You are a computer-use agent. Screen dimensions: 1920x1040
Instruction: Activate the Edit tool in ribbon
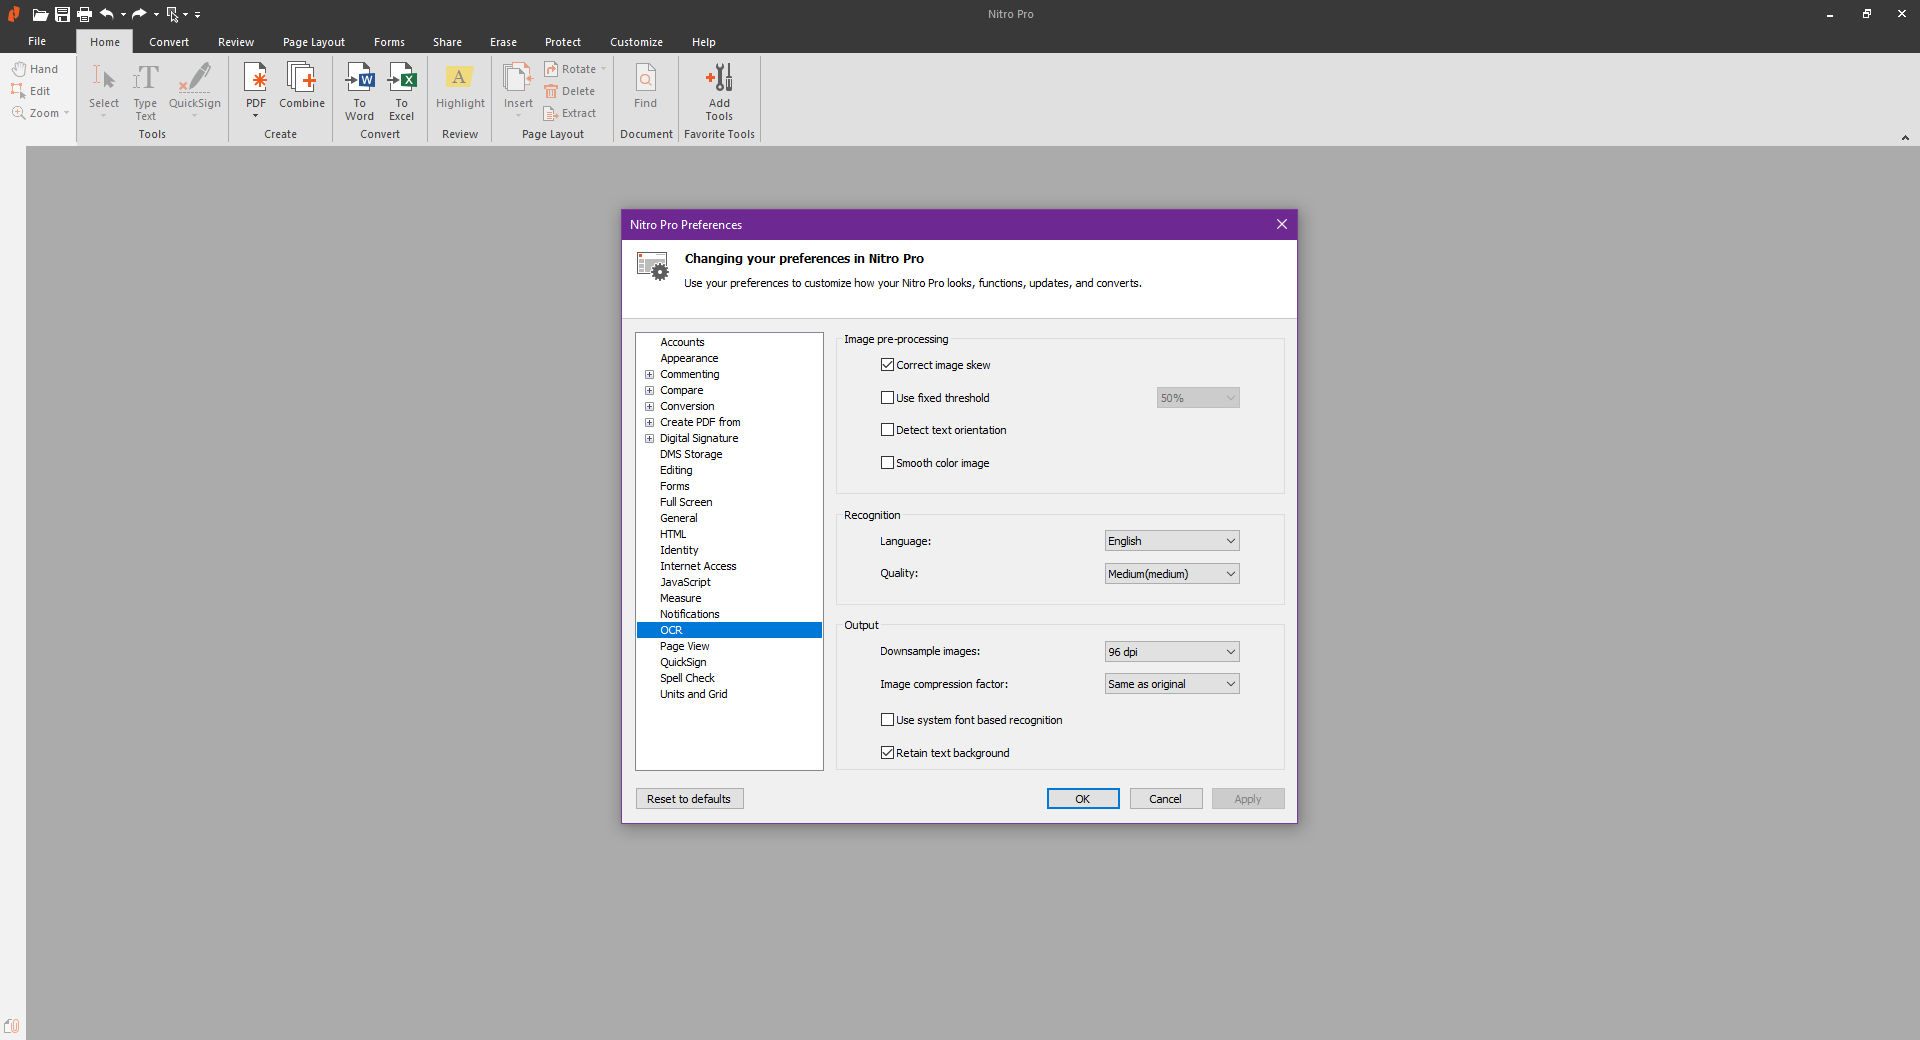click(x=31, y=91)
